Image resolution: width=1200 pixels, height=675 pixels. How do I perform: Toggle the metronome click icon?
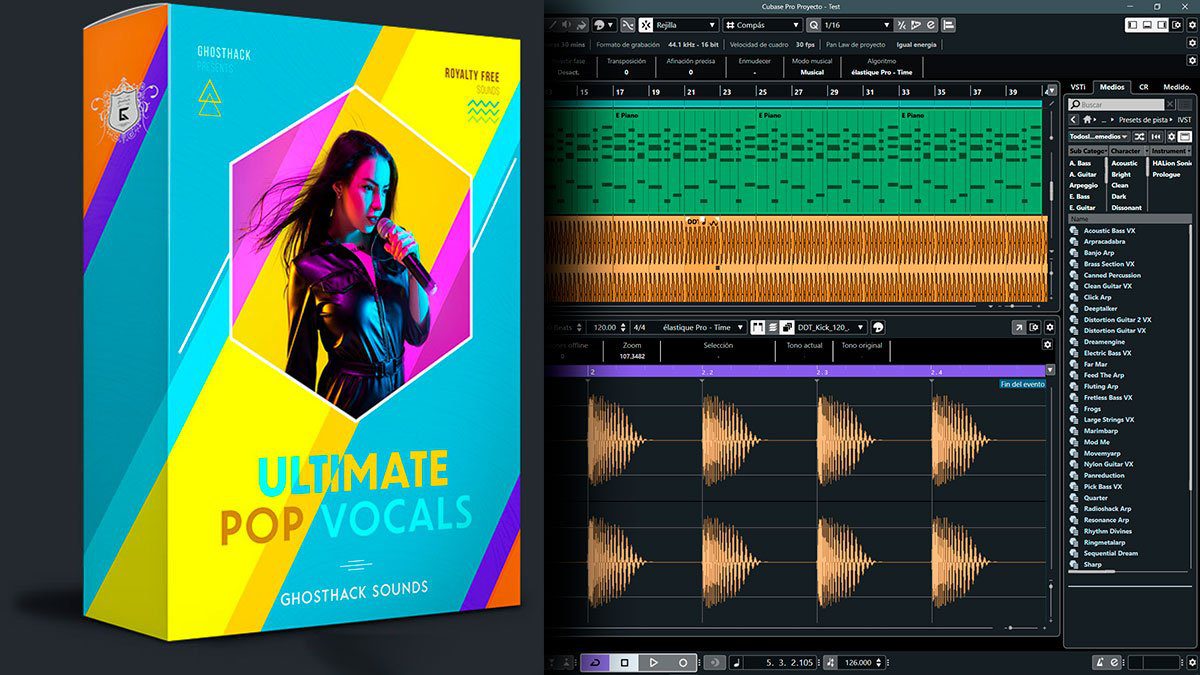(x=1100, y=662)
